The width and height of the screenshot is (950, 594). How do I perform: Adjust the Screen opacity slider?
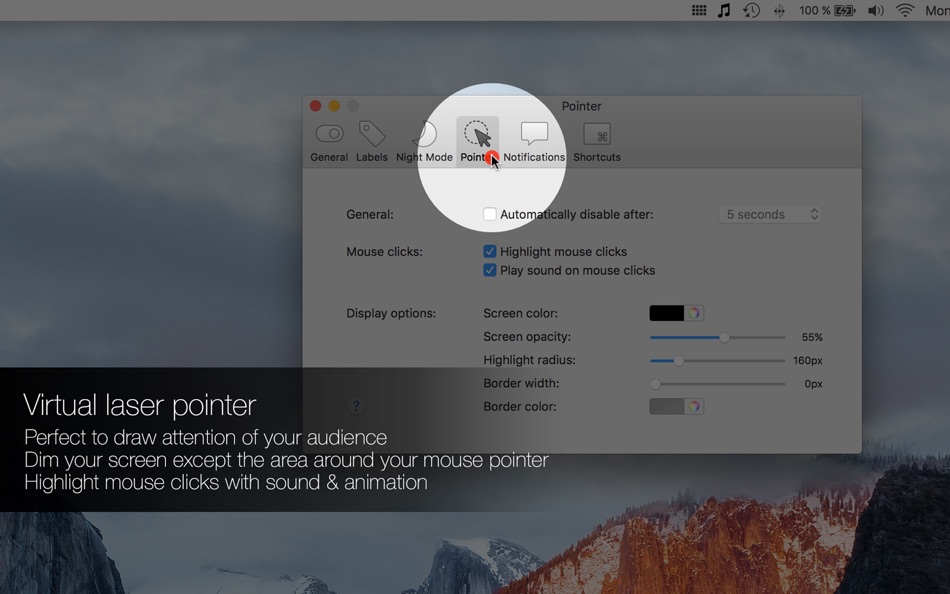717,337
